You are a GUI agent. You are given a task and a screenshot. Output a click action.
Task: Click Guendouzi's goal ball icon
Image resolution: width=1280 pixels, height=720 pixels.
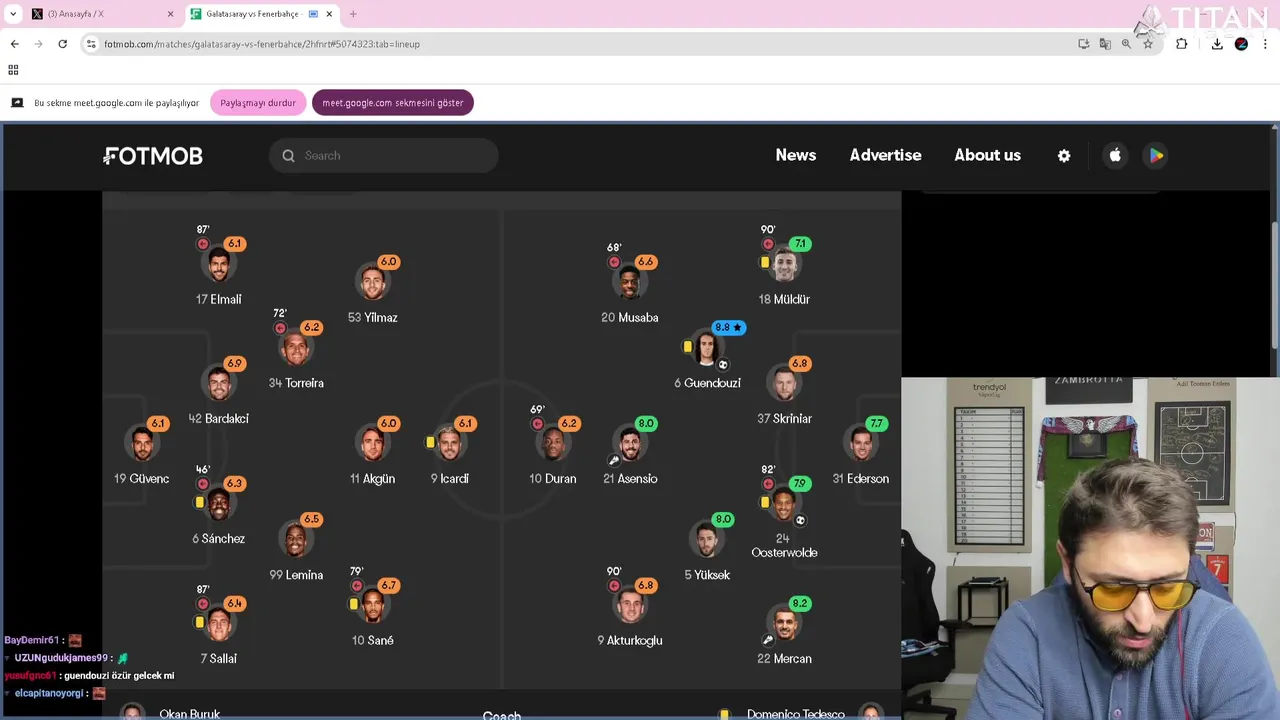click(723, 365)
